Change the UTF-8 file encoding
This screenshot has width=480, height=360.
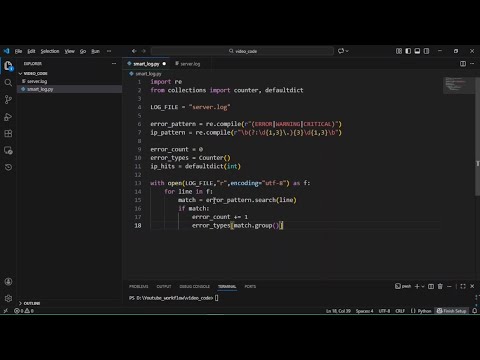(x=384, y=311)
